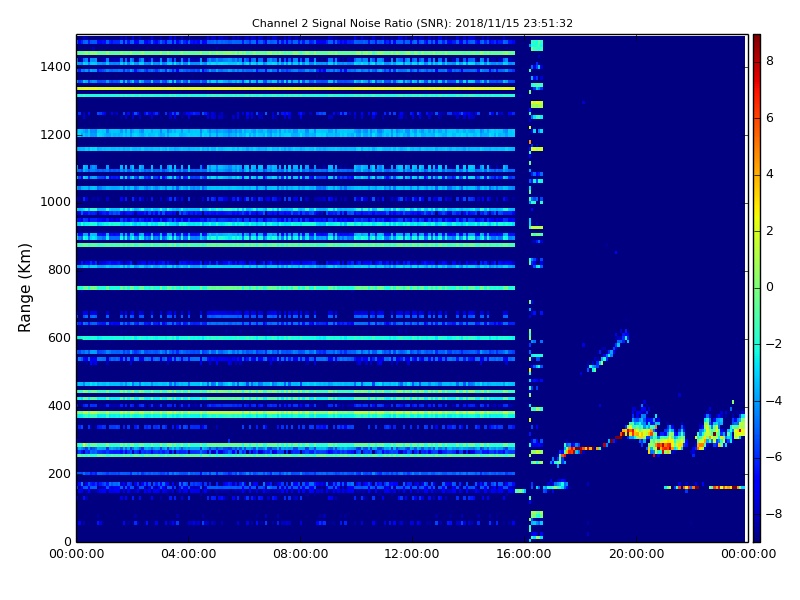The image size is (800, 600).
Task: Click the colorbar label −4
Action: [x=773, y=401]
